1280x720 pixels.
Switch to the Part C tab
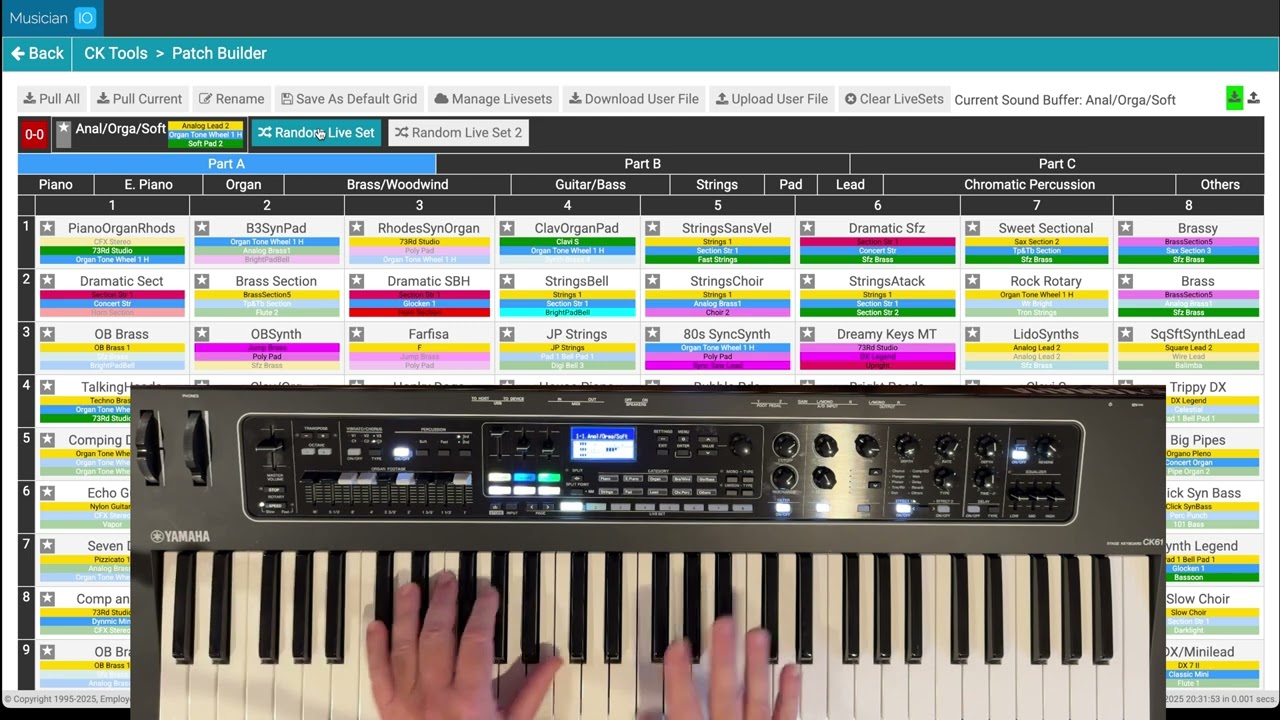click(1057, 163)
